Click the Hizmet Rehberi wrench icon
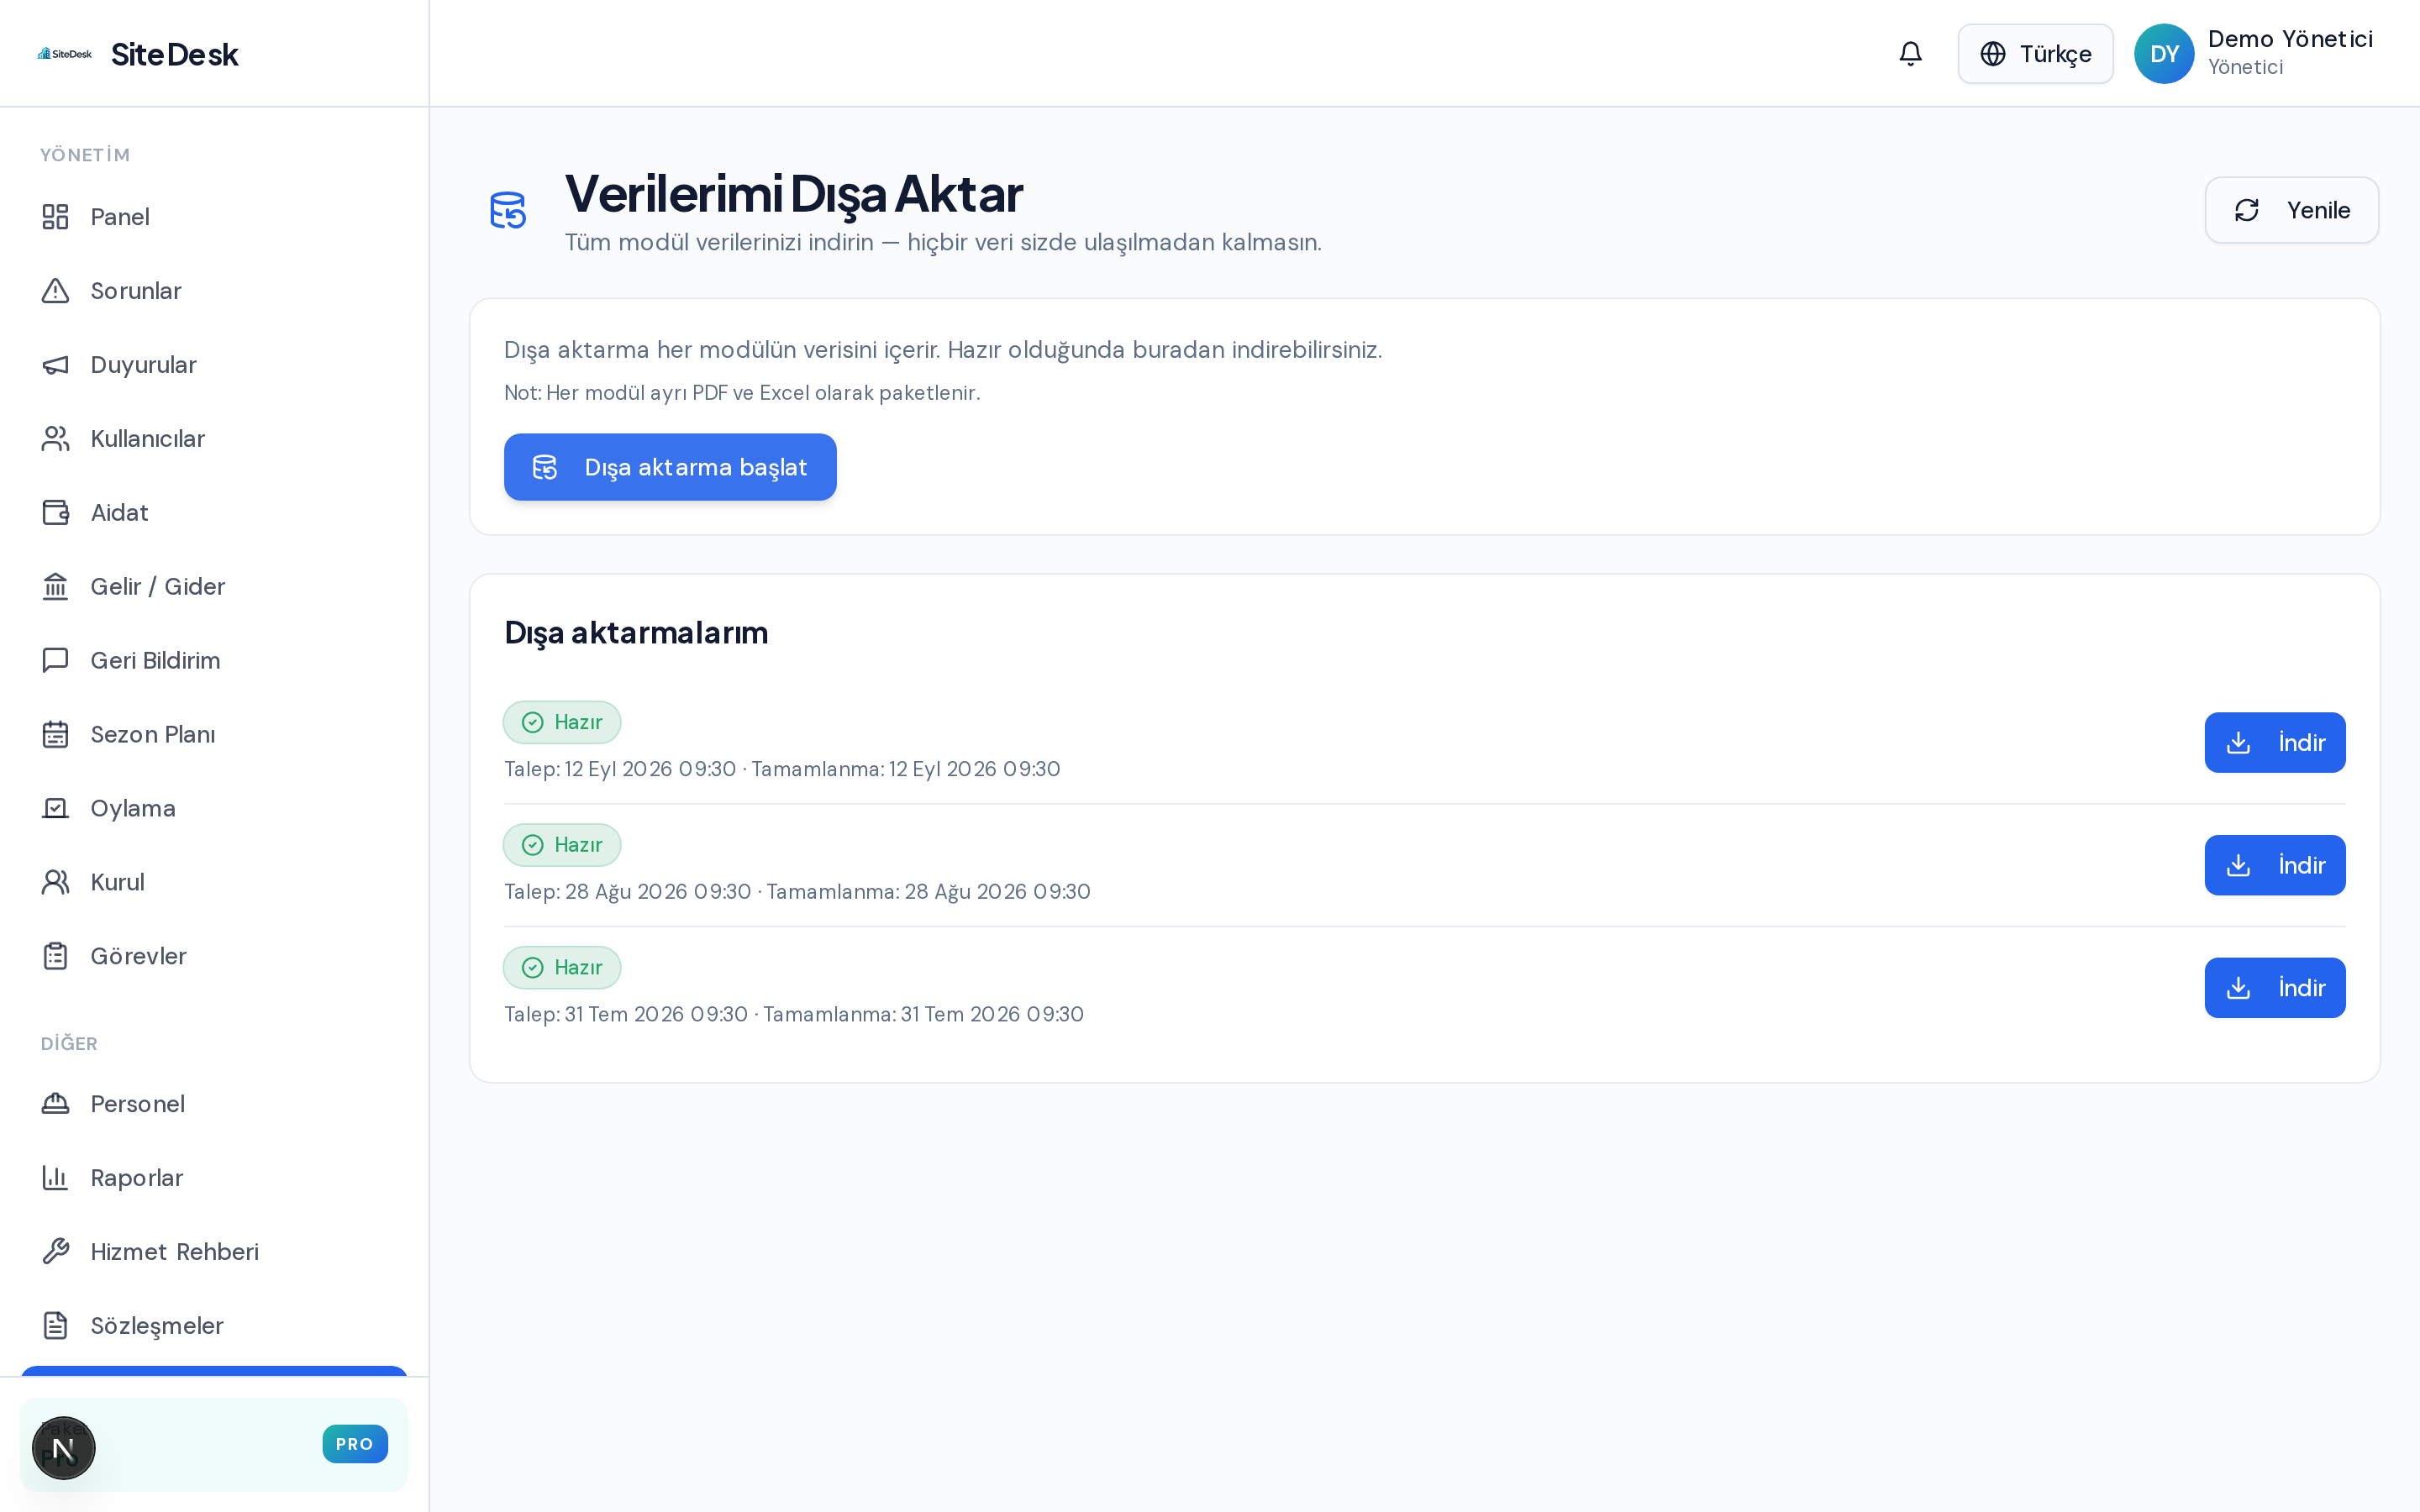This screenshot has width=2420, height=1512. (x=56, y=1252)
